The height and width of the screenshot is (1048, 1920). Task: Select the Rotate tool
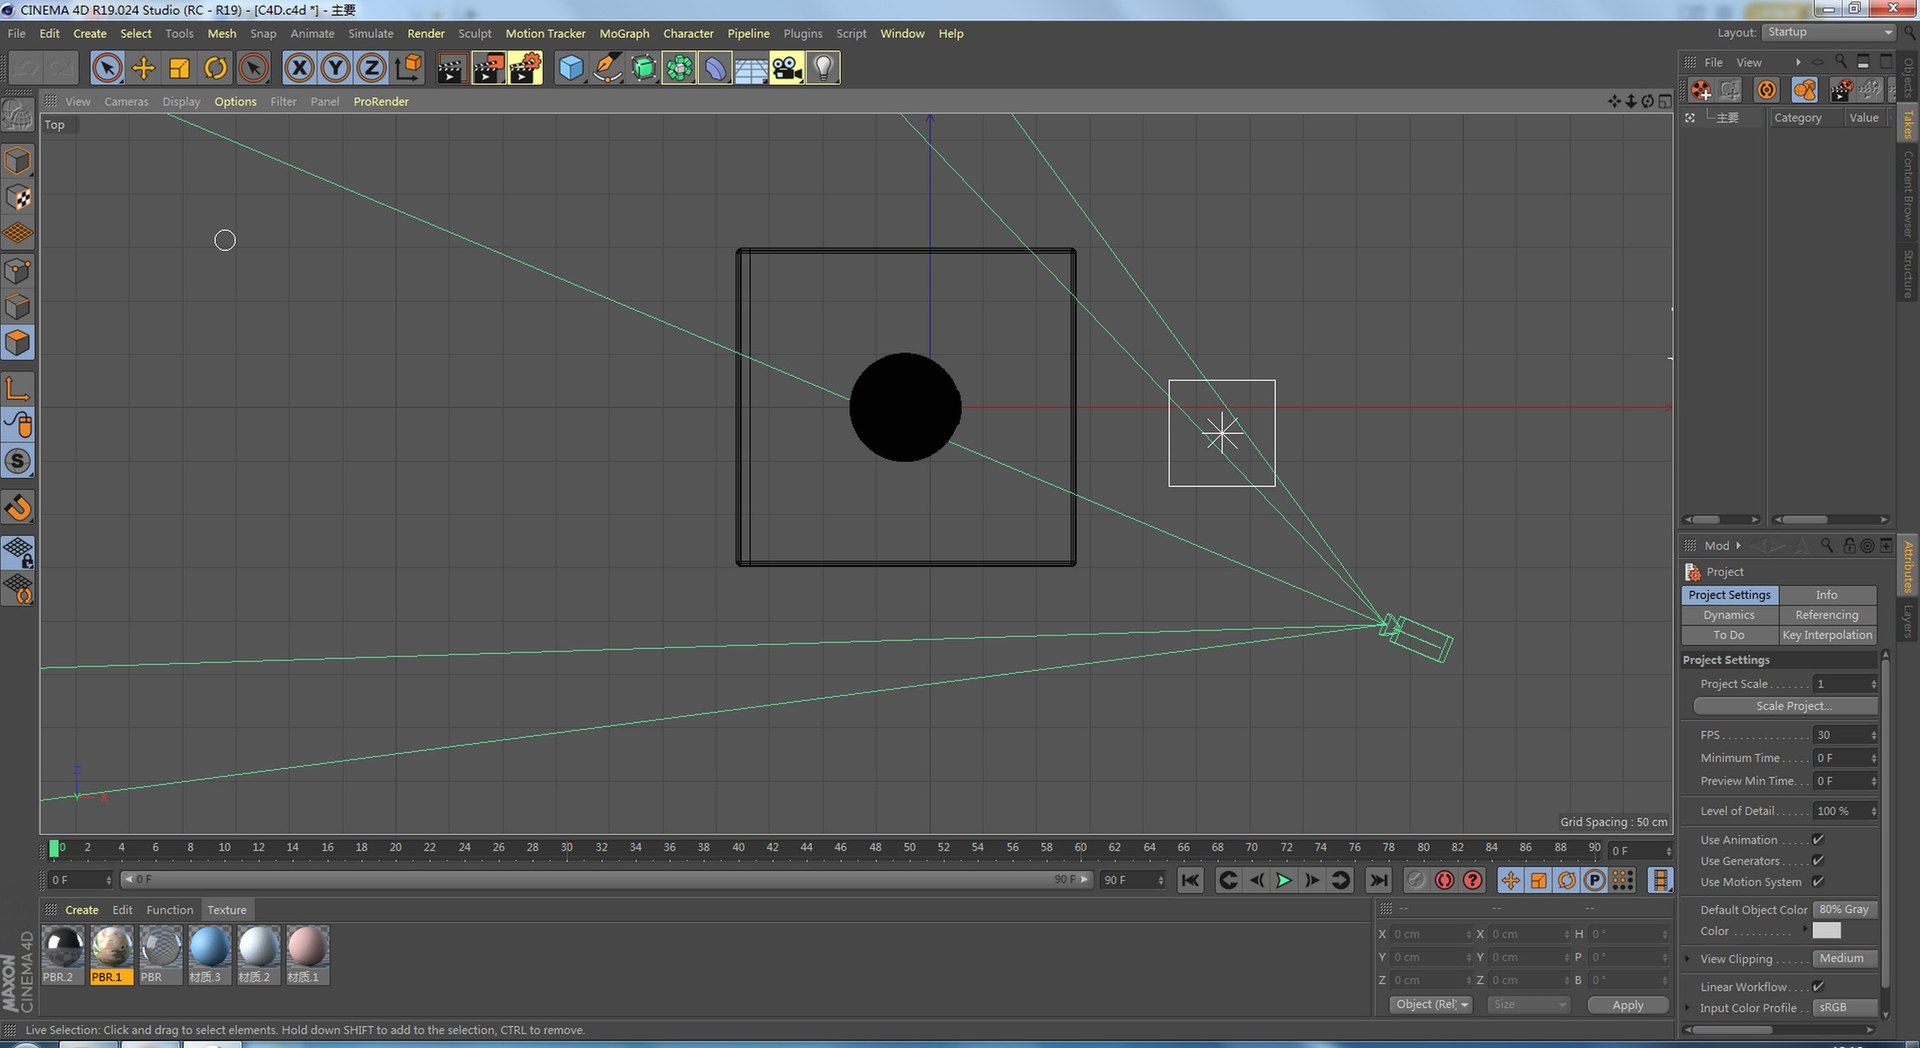pos(215,68)
